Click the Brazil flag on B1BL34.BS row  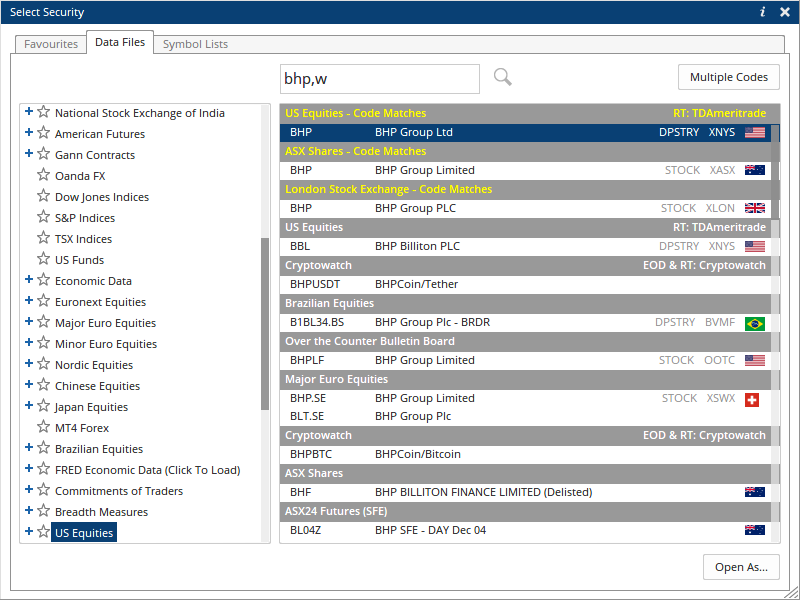click(755, 323)
